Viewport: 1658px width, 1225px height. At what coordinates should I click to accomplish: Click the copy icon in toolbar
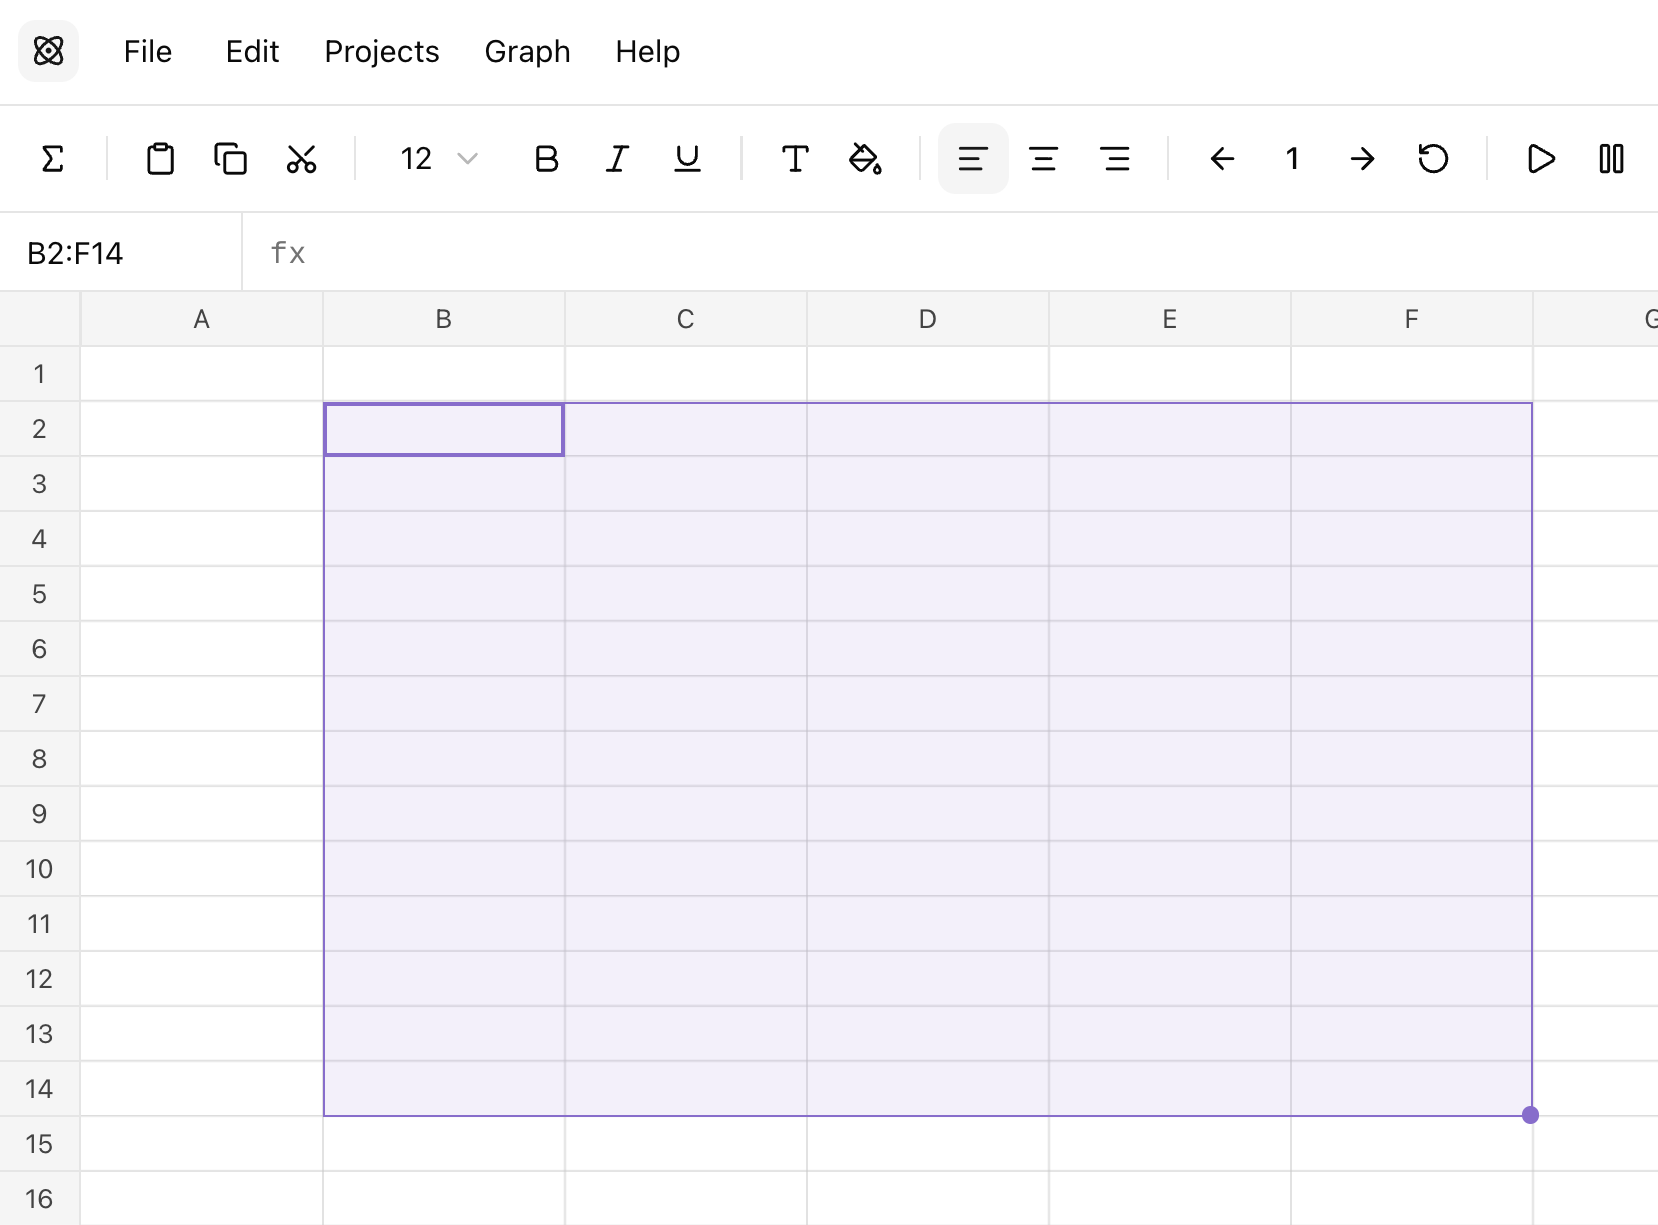point(230,159)
